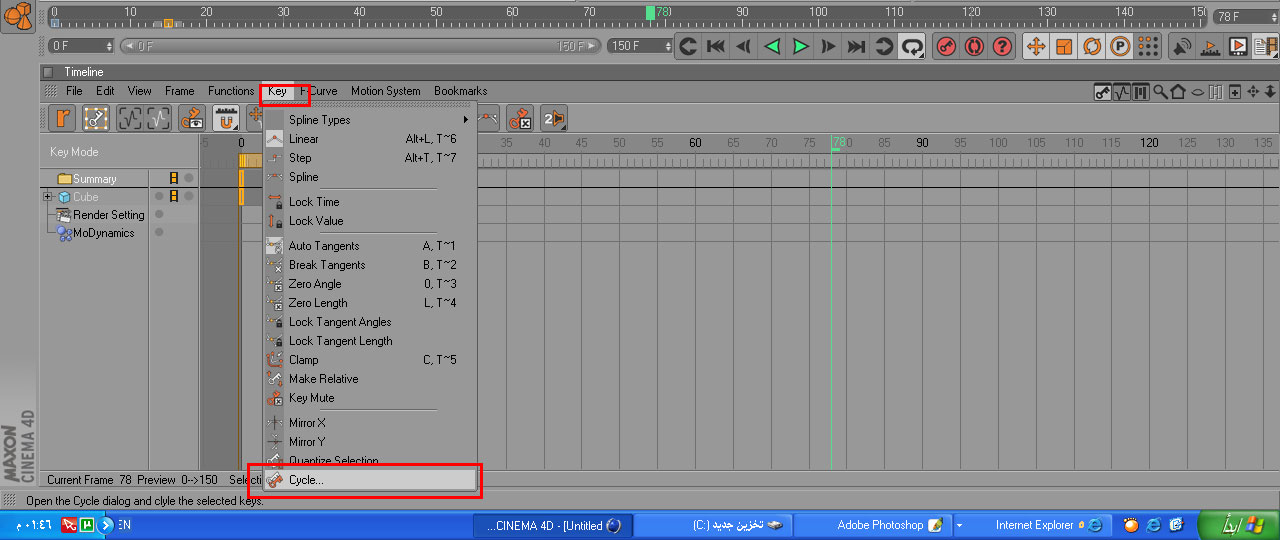
Task: Select Step interpolation entry
Action: [370, 158]
